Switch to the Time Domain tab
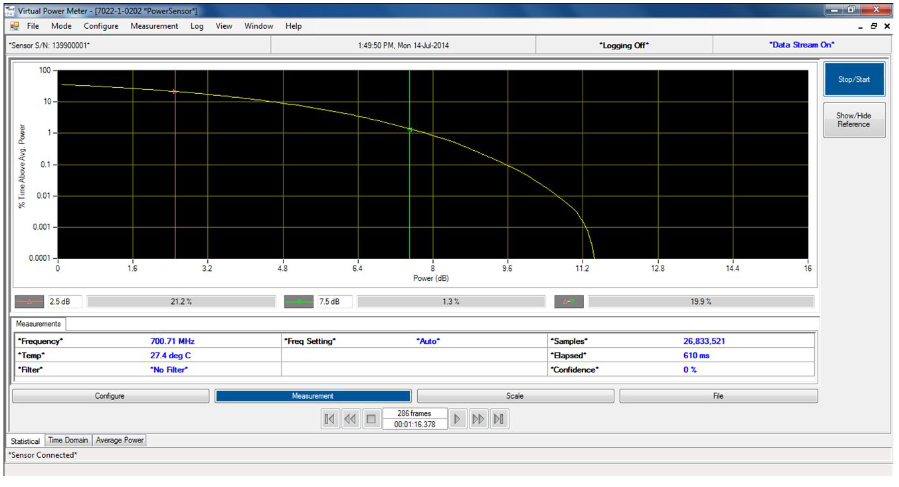 [68, 440]
